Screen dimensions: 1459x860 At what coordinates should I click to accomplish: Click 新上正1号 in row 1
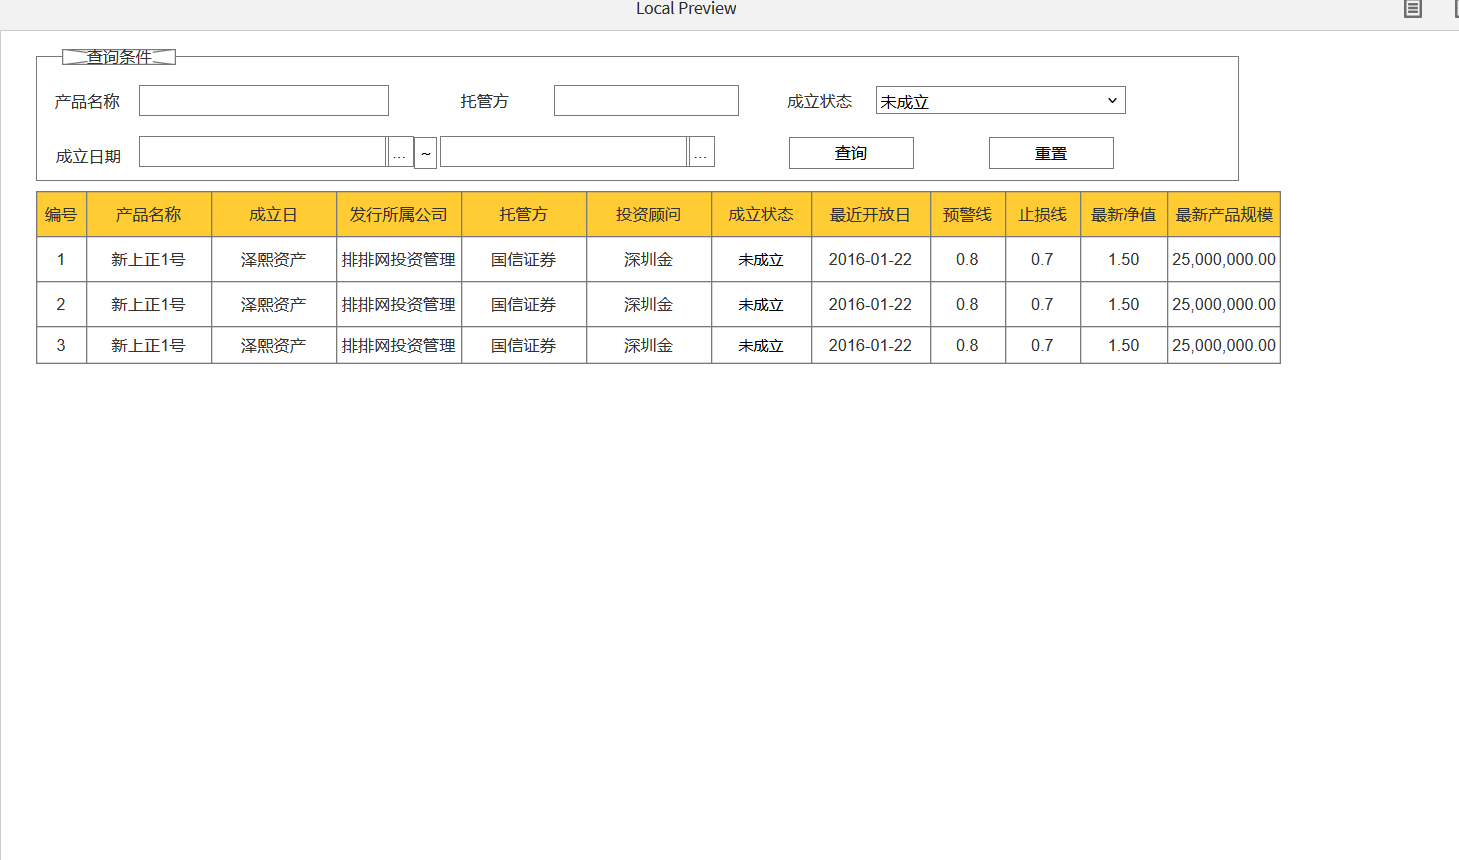click(x=149, y=259)
